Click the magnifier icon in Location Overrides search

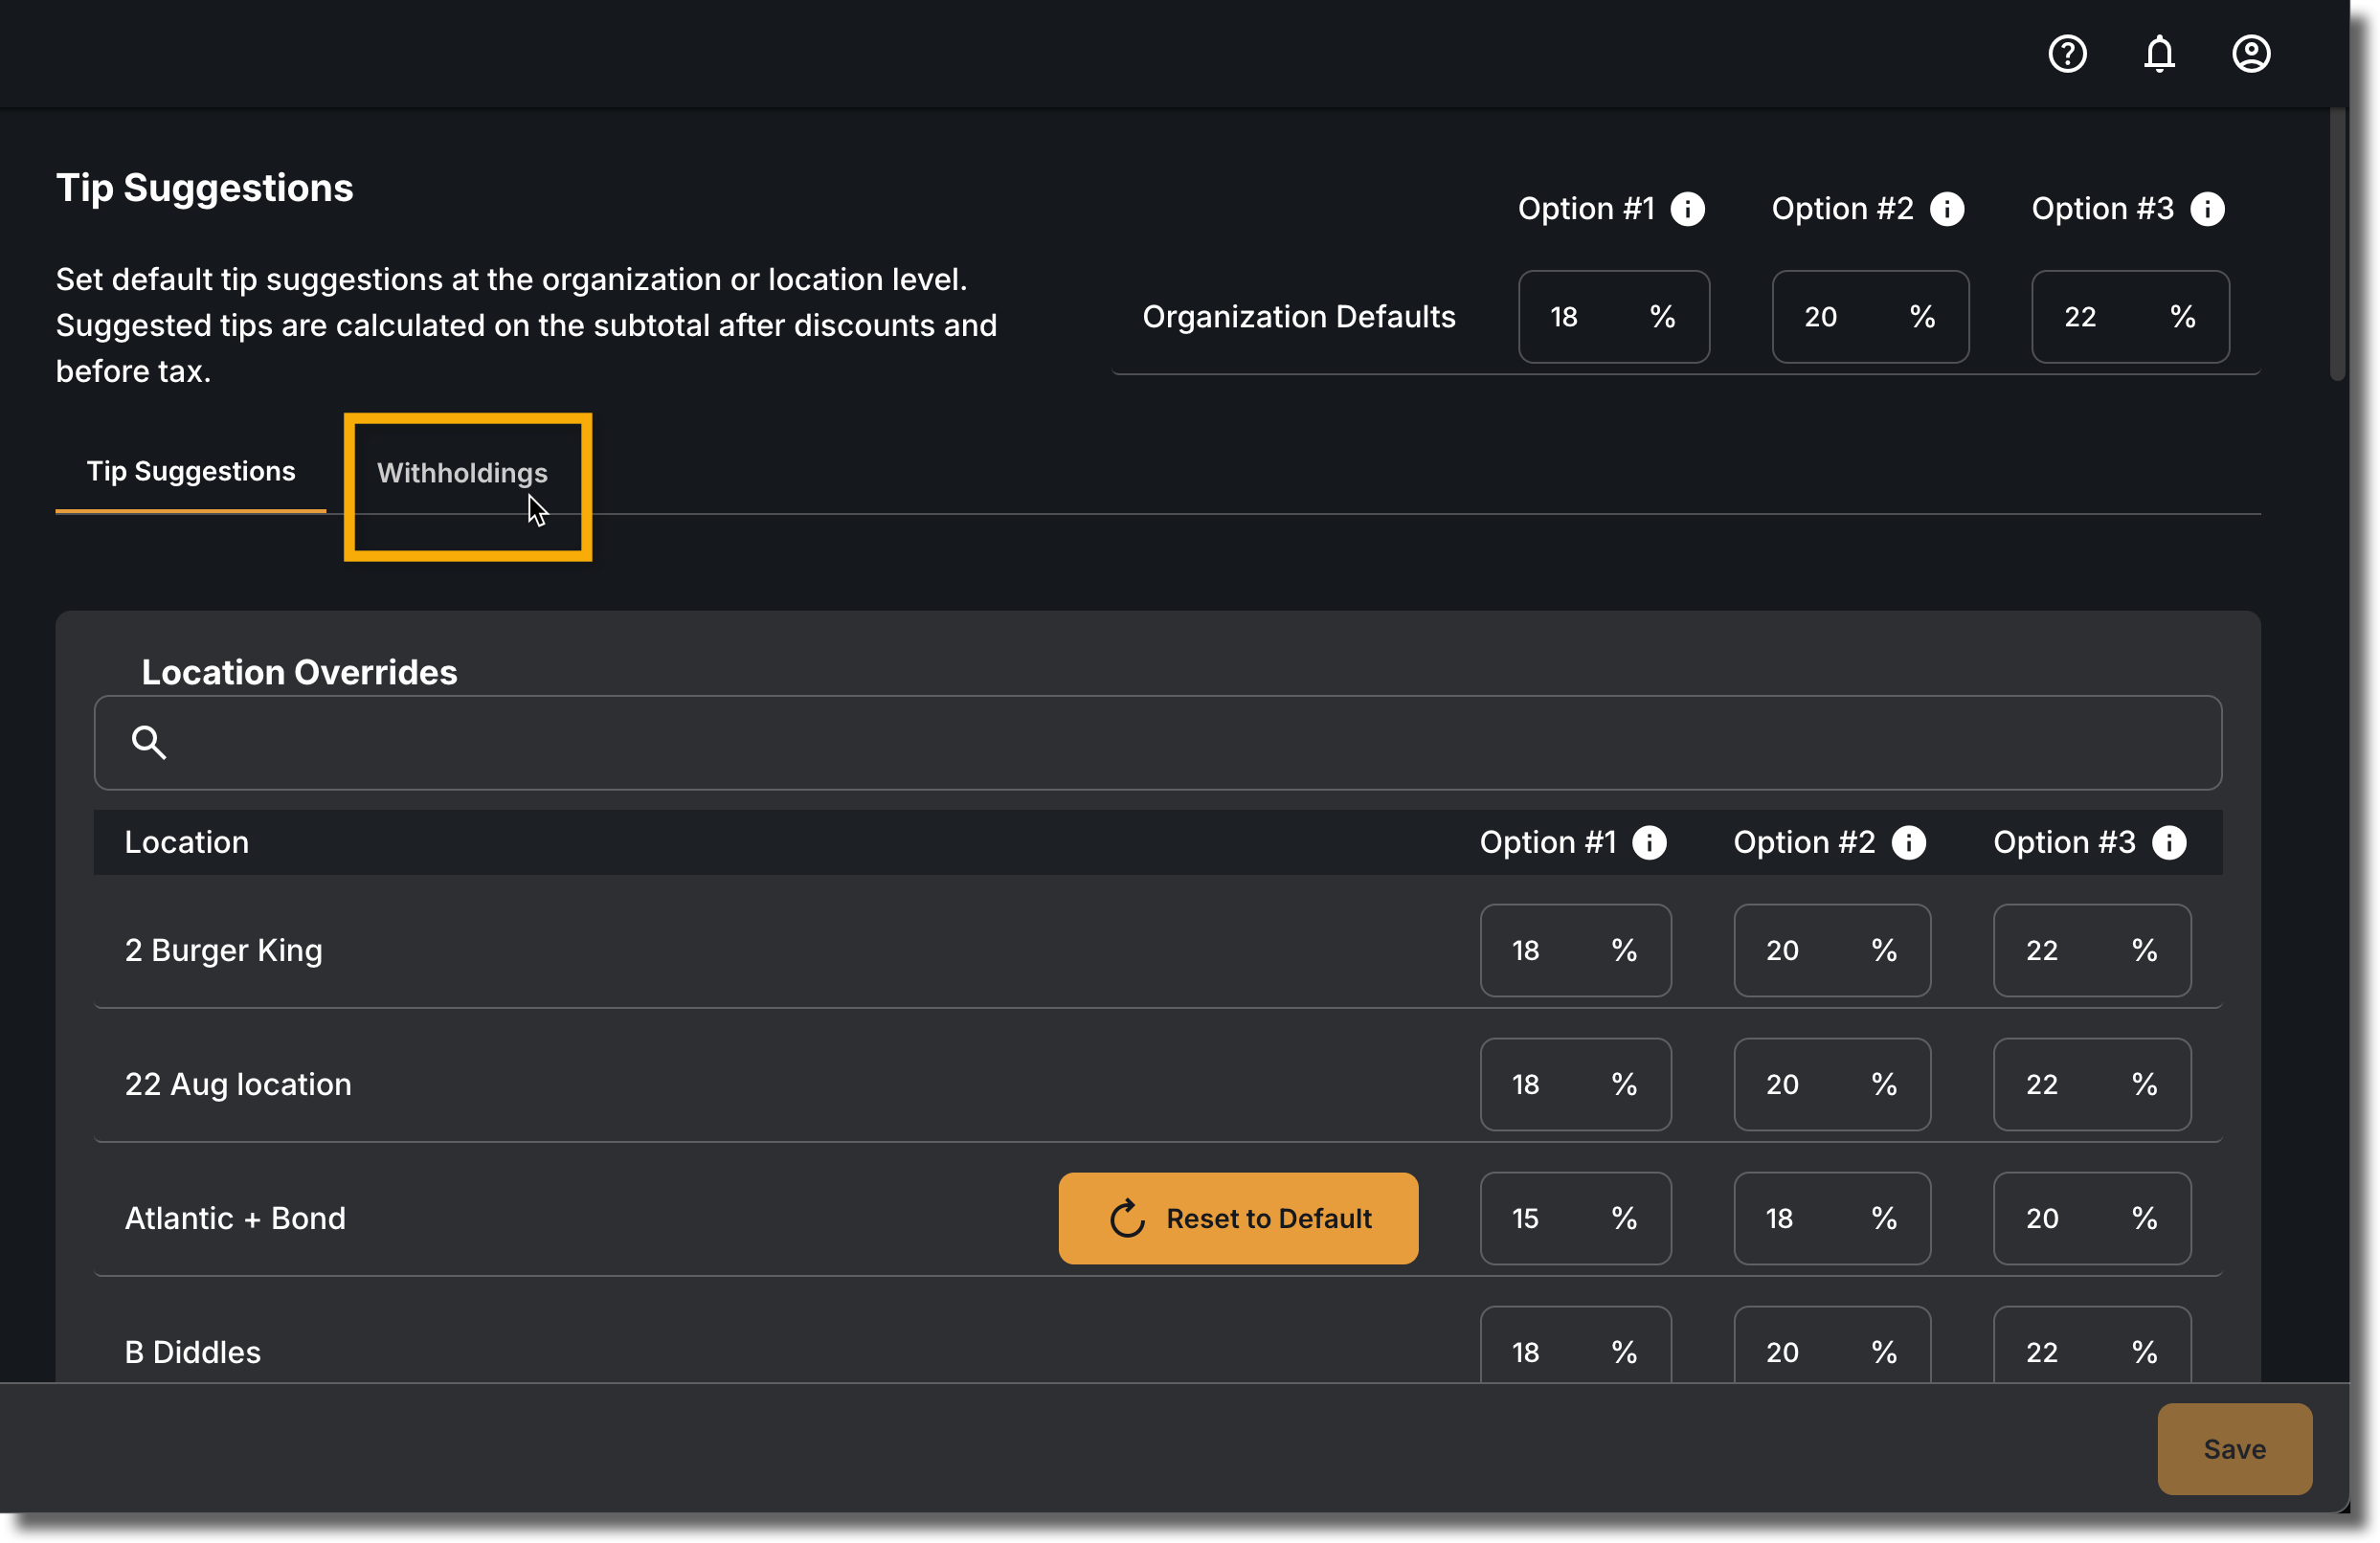(148, 742)
